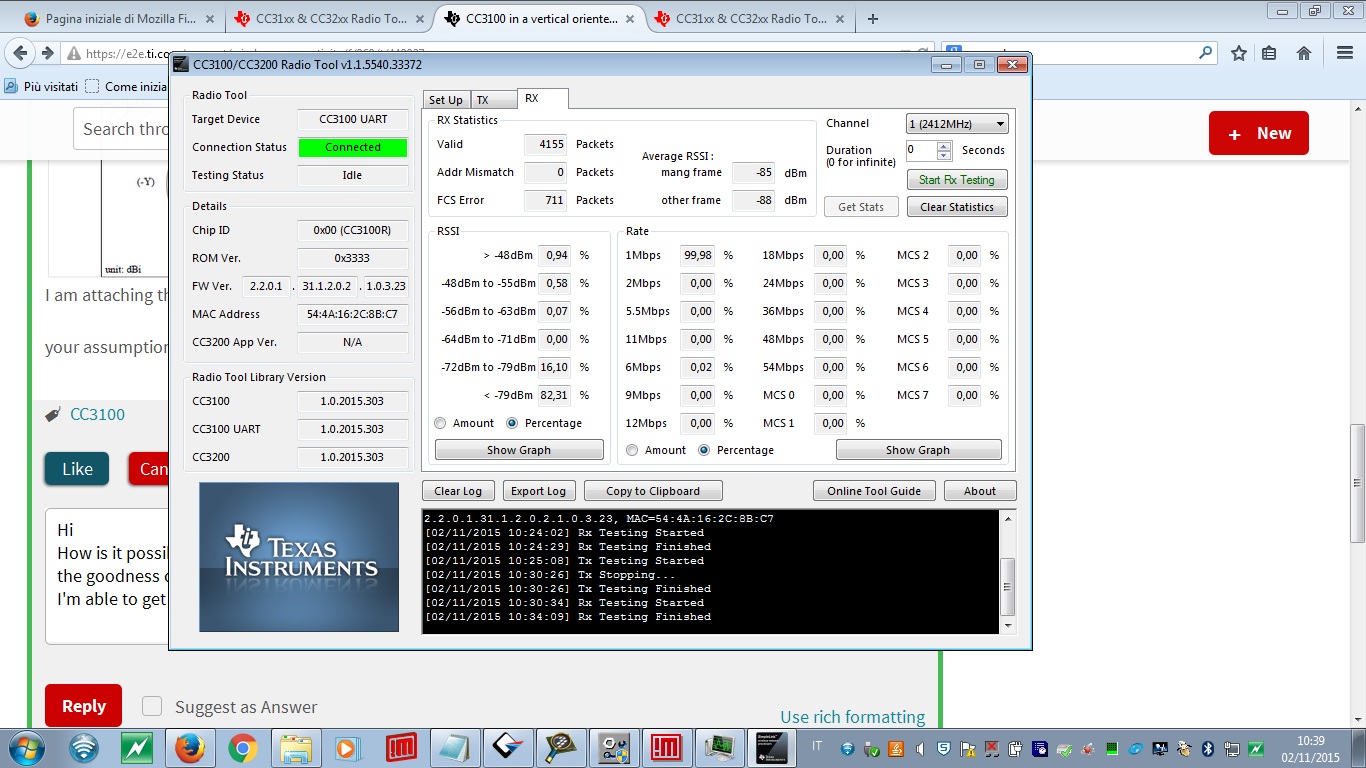Click Start Rx Testing
The height and width of the screenshot is (768, 1366).
click(x=957, y=180)
